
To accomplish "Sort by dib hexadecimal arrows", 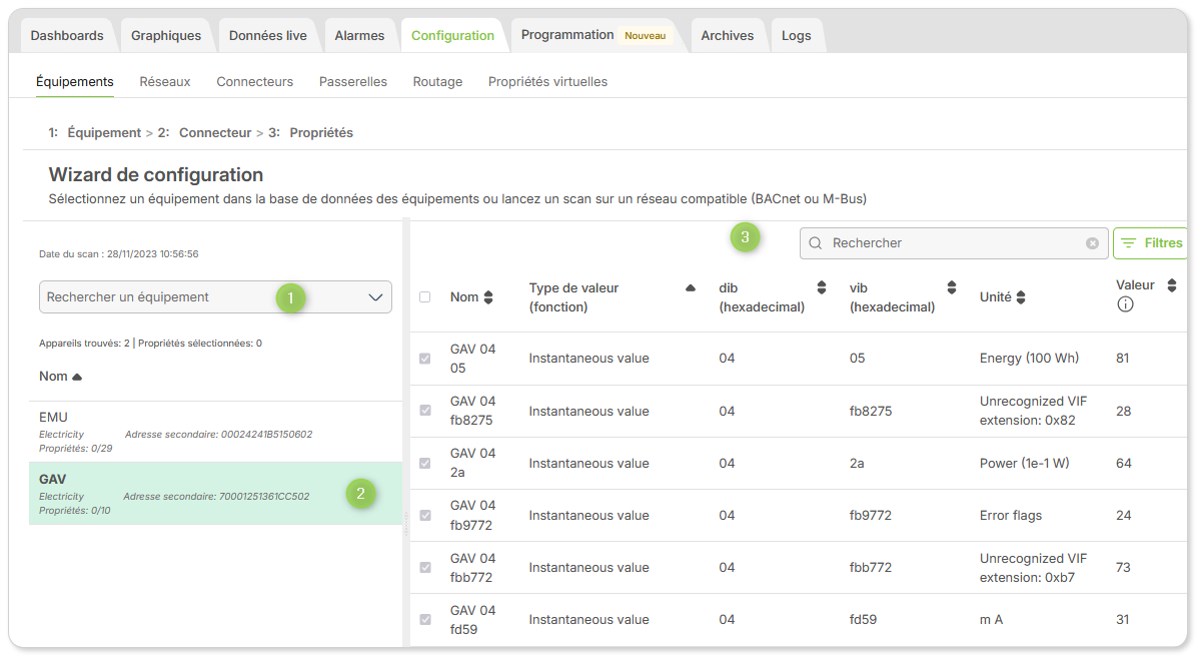I will (822, 288).
